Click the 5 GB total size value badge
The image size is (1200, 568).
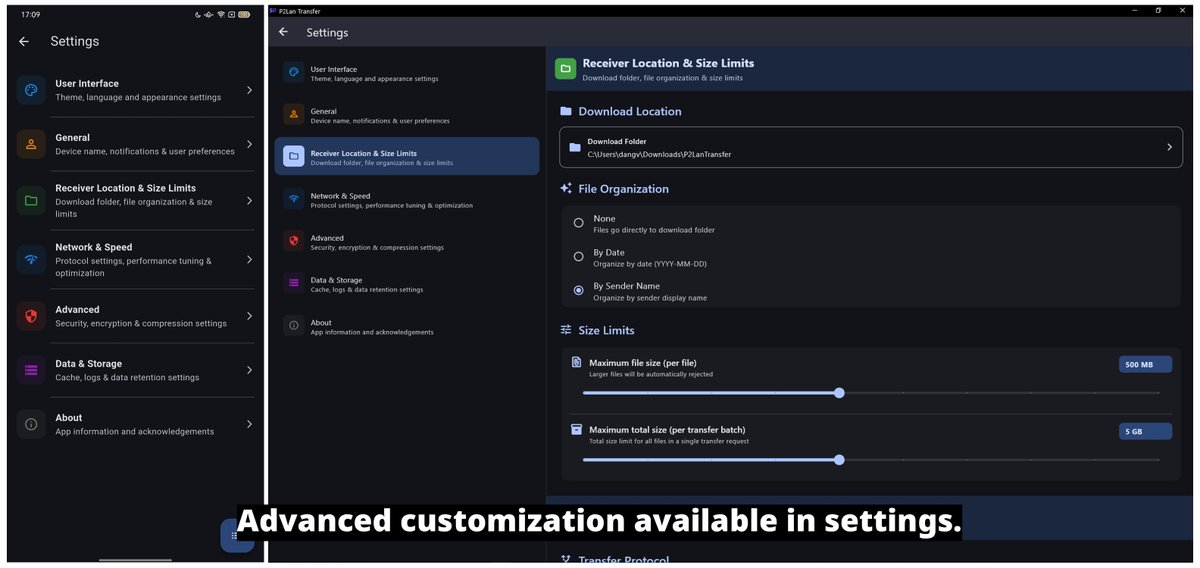tap(1145, 432)
